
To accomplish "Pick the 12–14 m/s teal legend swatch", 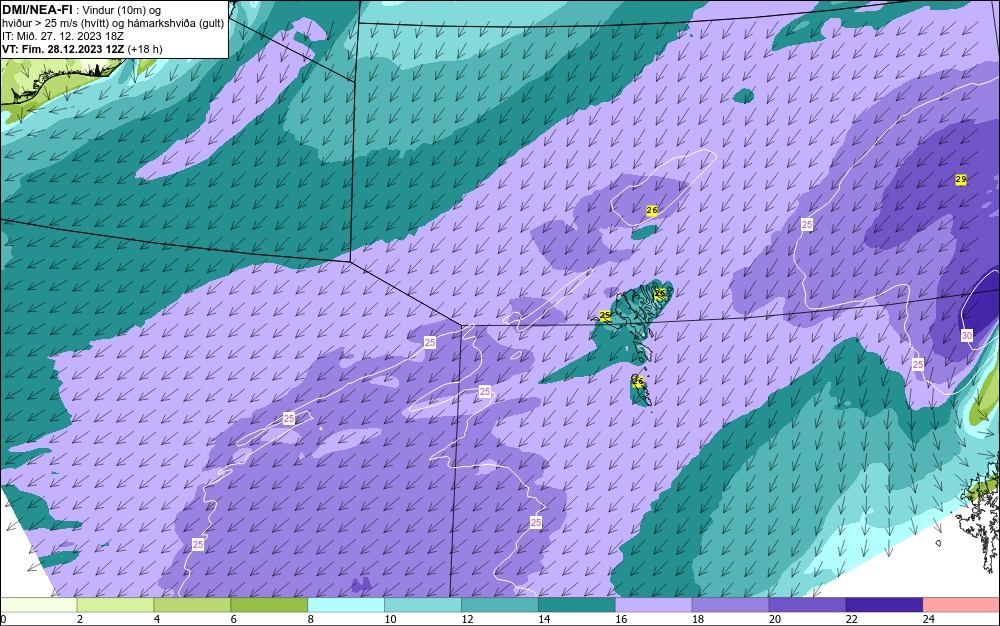I will (x=500, y=605).
